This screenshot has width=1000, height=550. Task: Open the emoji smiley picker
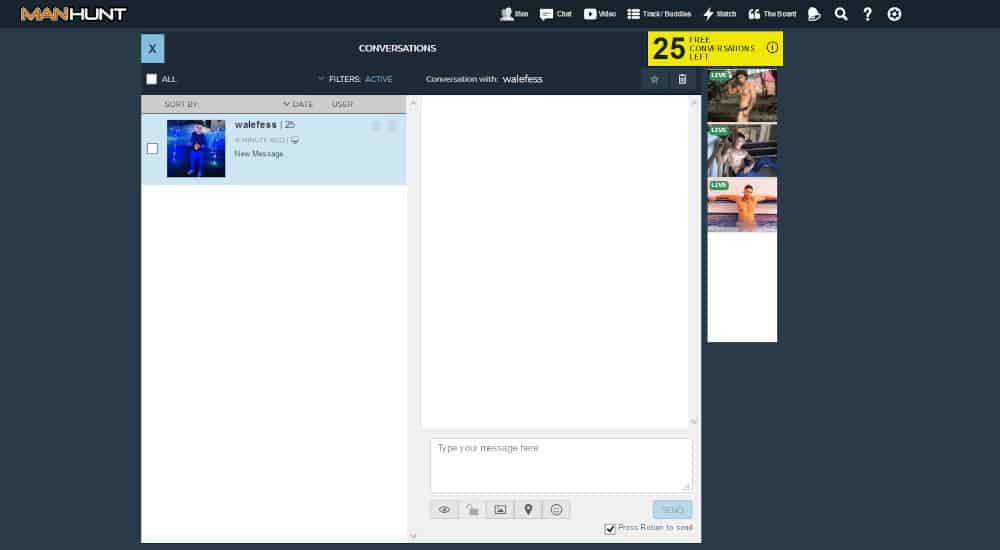pyautogui.click(x=556, y=510)
